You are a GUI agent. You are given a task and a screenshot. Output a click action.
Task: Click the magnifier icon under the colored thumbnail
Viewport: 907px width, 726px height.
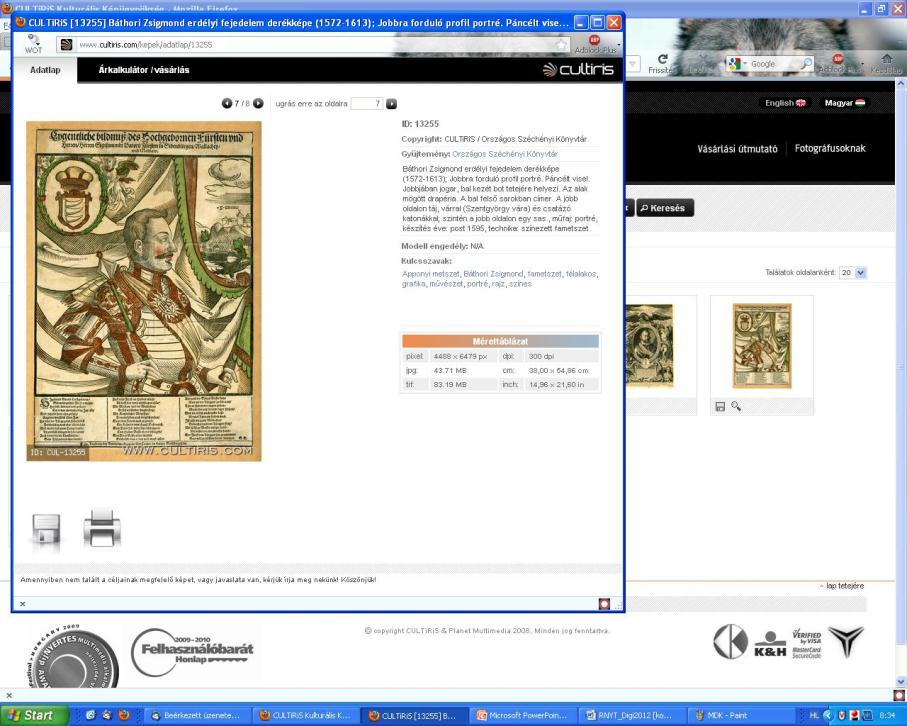point(736,407)
